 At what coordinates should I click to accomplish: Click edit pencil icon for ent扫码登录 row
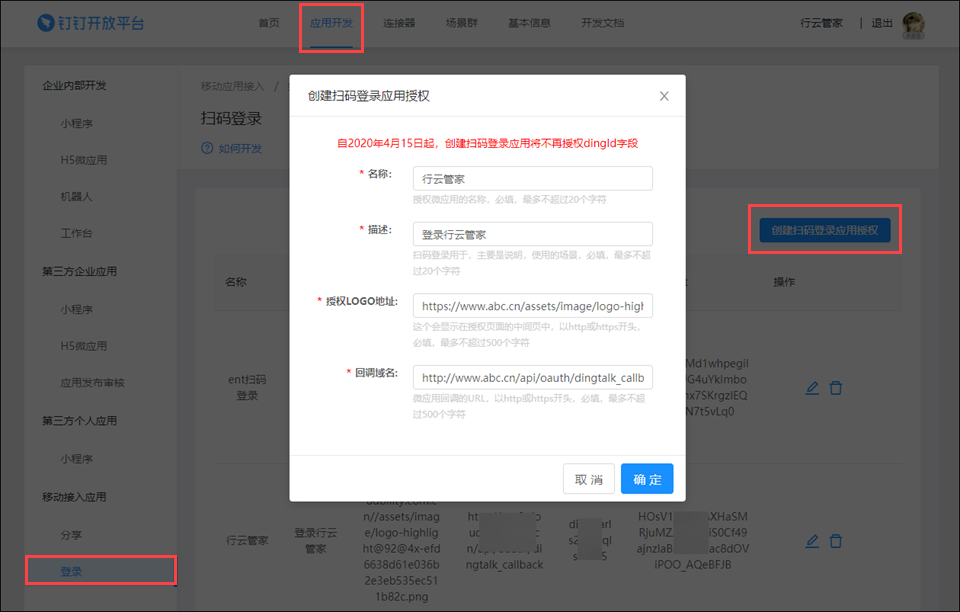point(812,388)
